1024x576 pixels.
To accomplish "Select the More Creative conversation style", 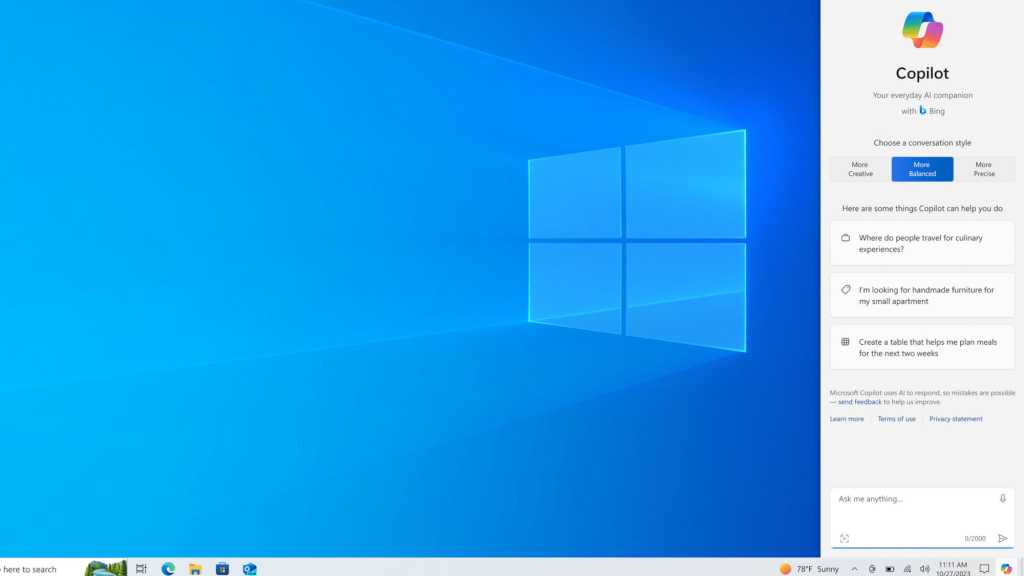I will point(859,169).
